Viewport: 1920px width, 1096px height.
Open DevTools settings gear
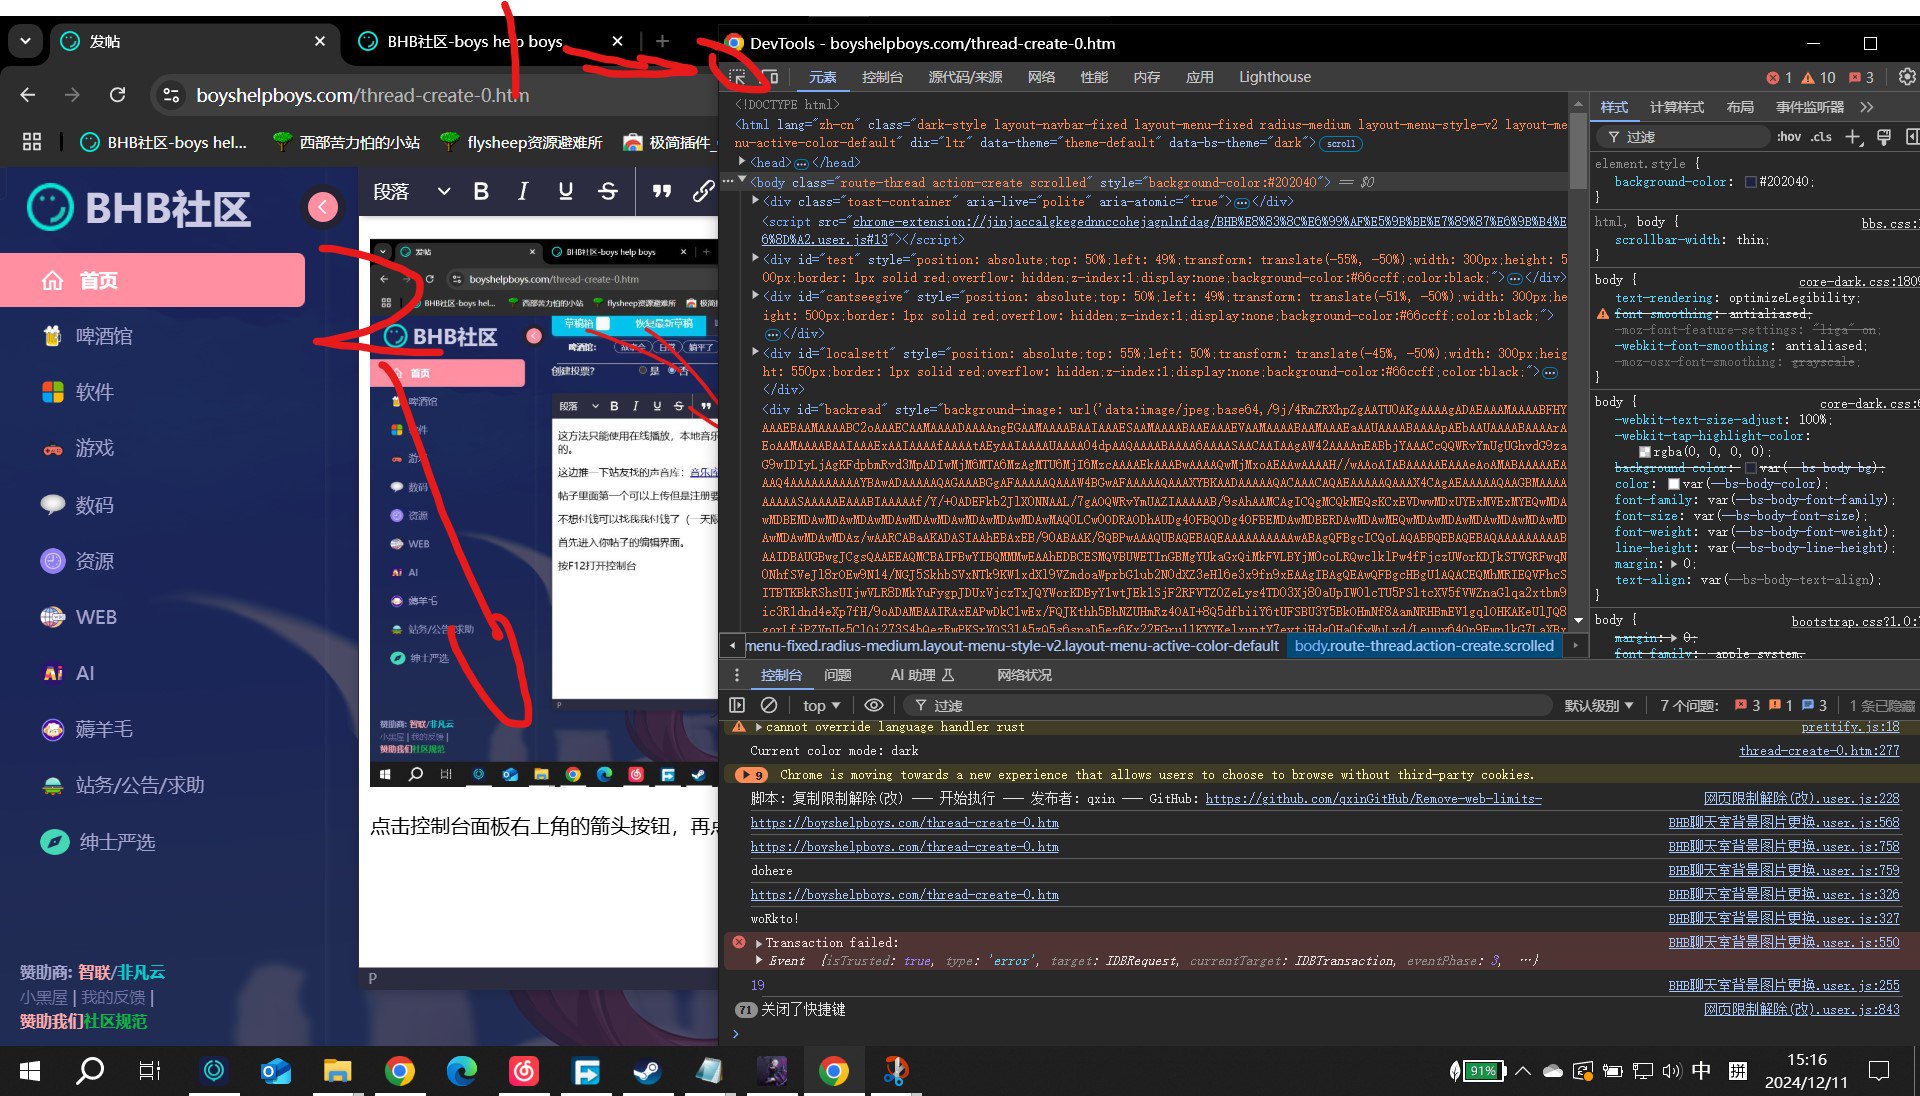click(1907, 77)
